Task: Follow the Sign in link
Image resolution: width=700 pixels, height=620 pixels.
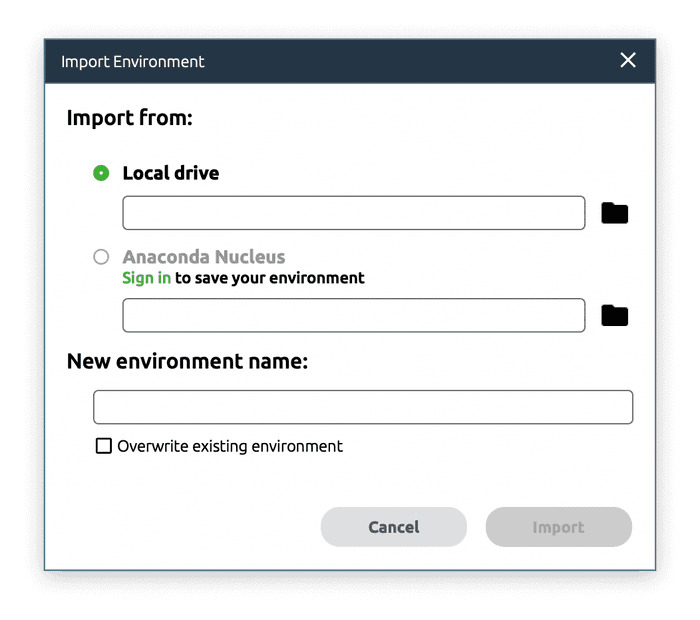Action: click(x=146, y=278)
